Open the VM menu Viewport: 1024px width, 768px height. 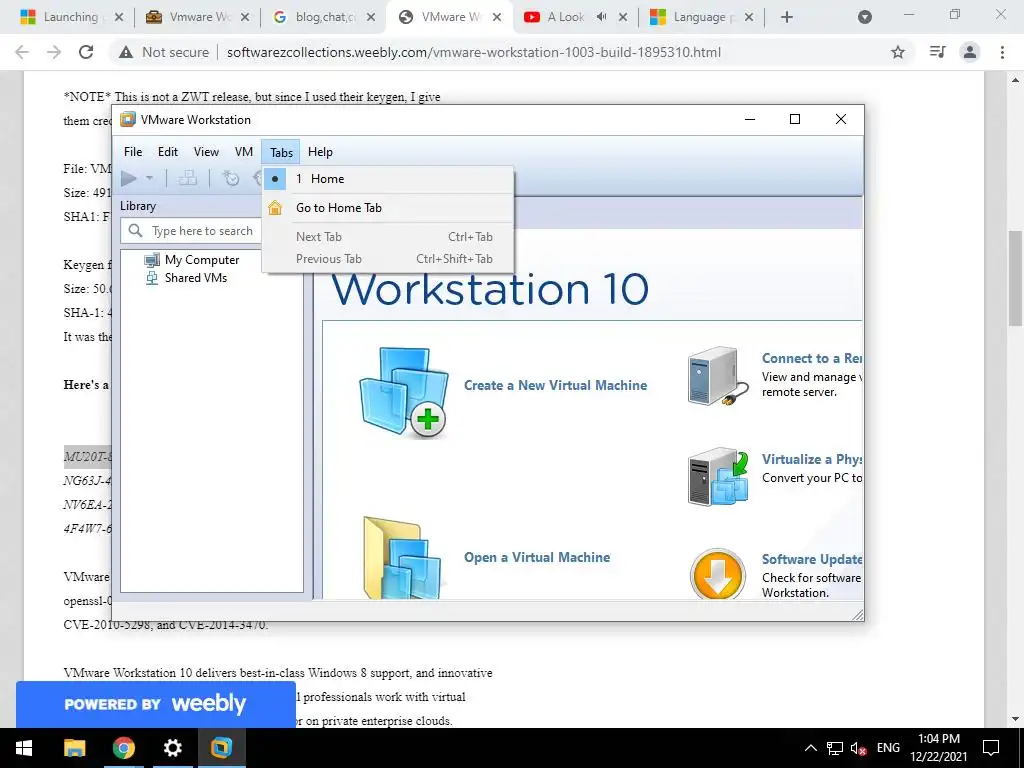coord(244,152)
